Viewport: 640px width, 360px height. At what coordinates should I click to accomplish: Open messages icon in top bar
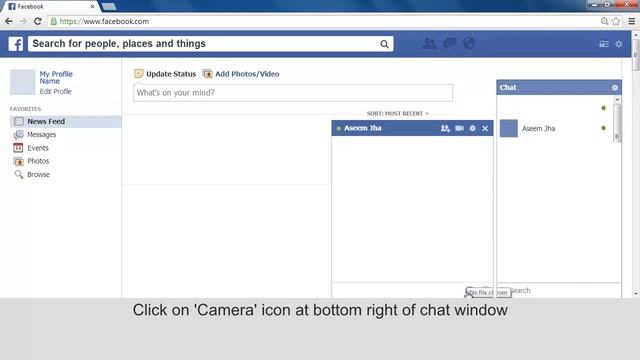449,43
